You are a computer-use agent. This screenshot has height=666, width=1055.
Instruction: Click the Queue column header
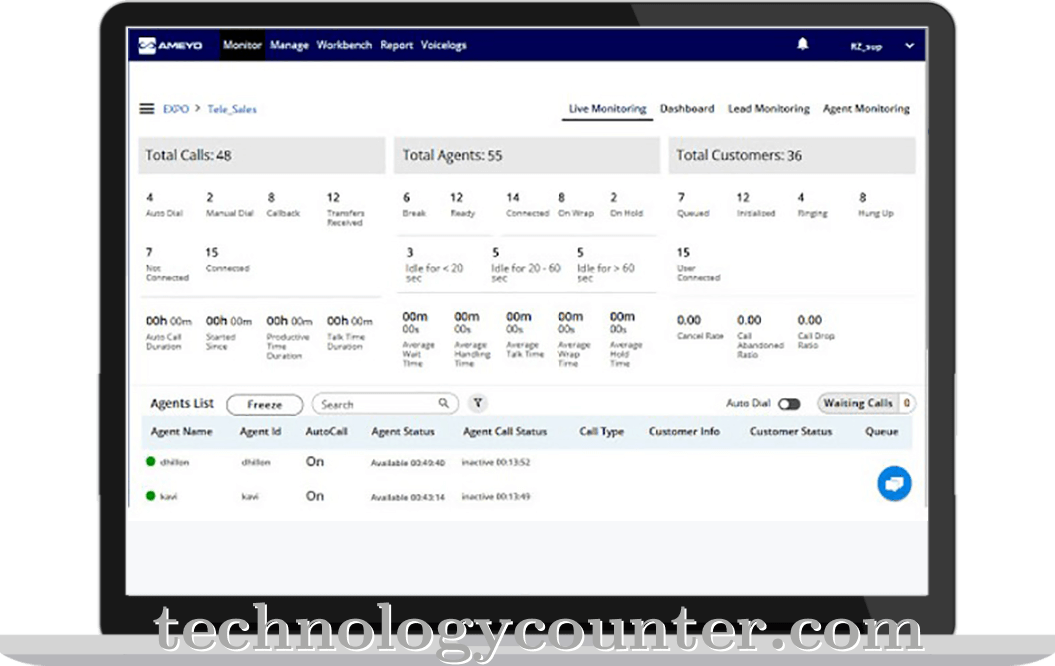[881, 431]
